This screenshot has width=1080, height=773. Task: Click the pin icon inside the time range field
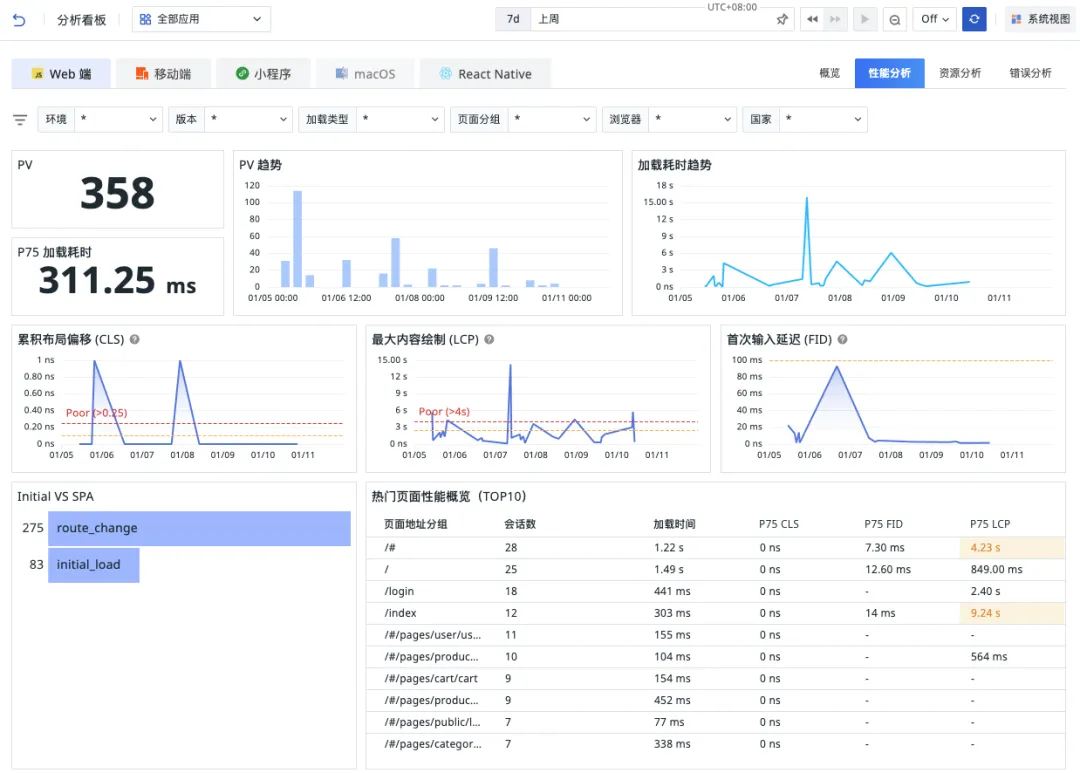782,19
